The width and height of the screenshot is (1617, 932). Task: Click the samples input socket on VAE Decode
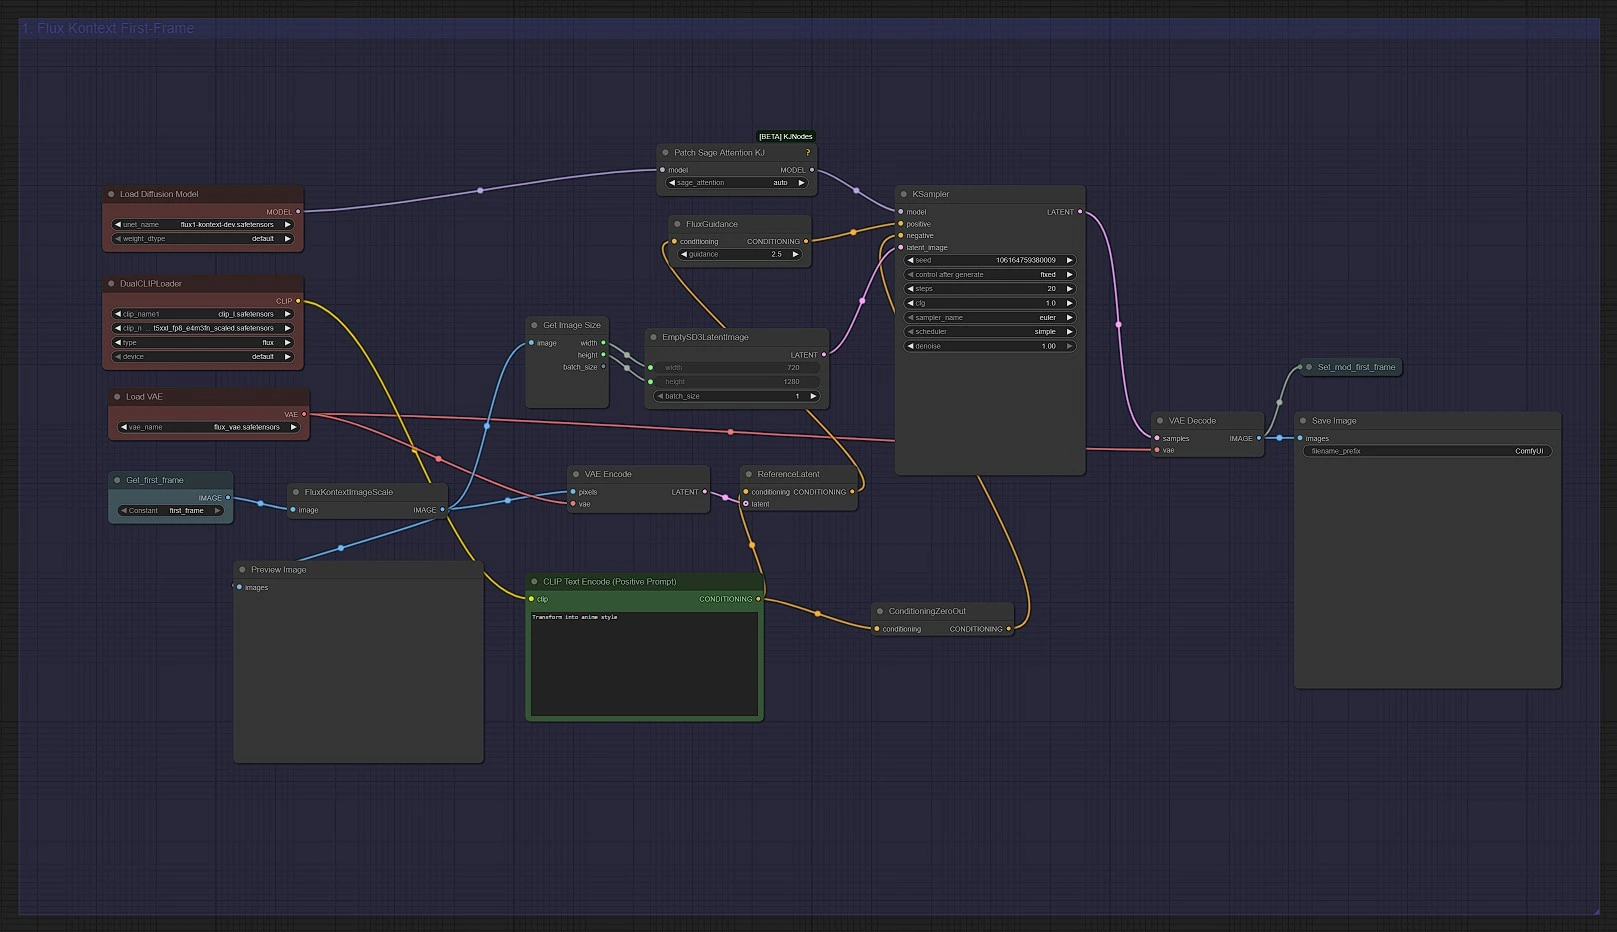click(x=1157, y=438)
